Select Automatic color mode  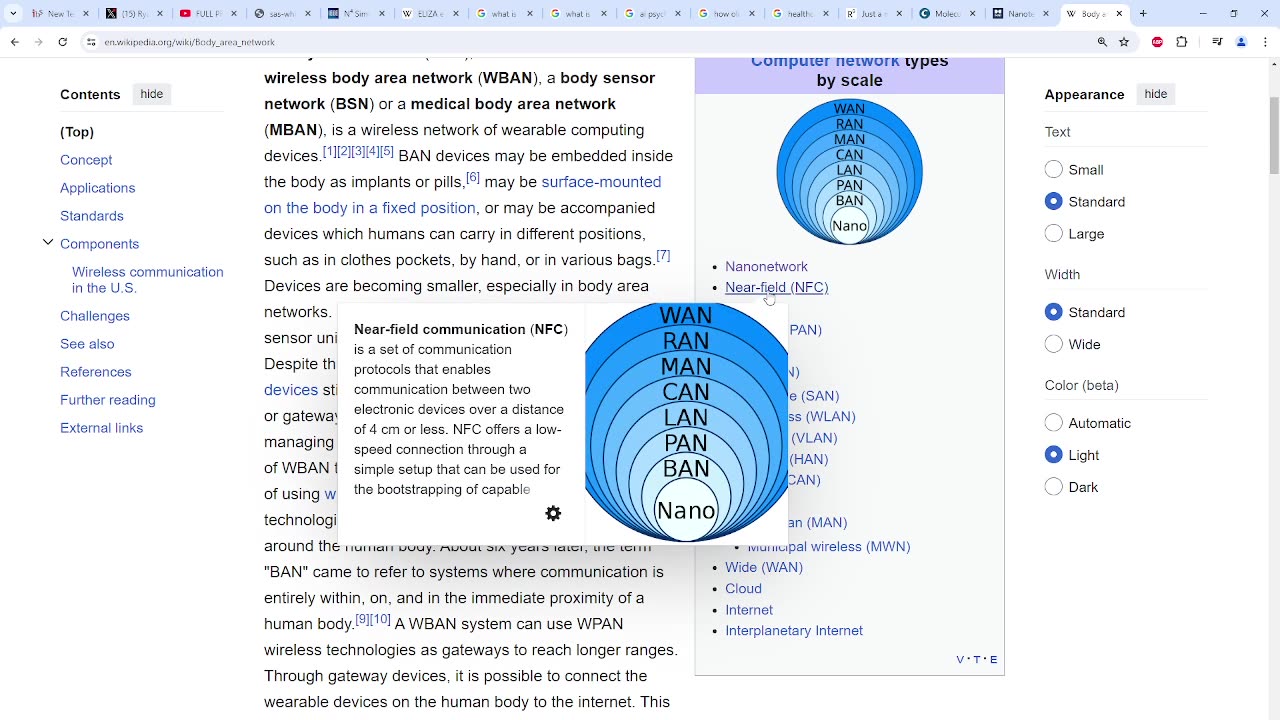(x=1053, y=423)
